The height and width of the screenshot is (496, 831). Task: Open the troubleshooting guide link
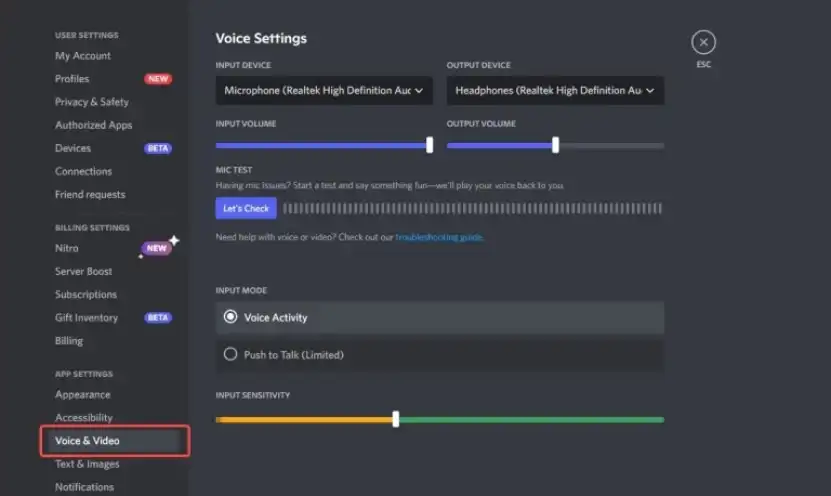coord(439,237)
